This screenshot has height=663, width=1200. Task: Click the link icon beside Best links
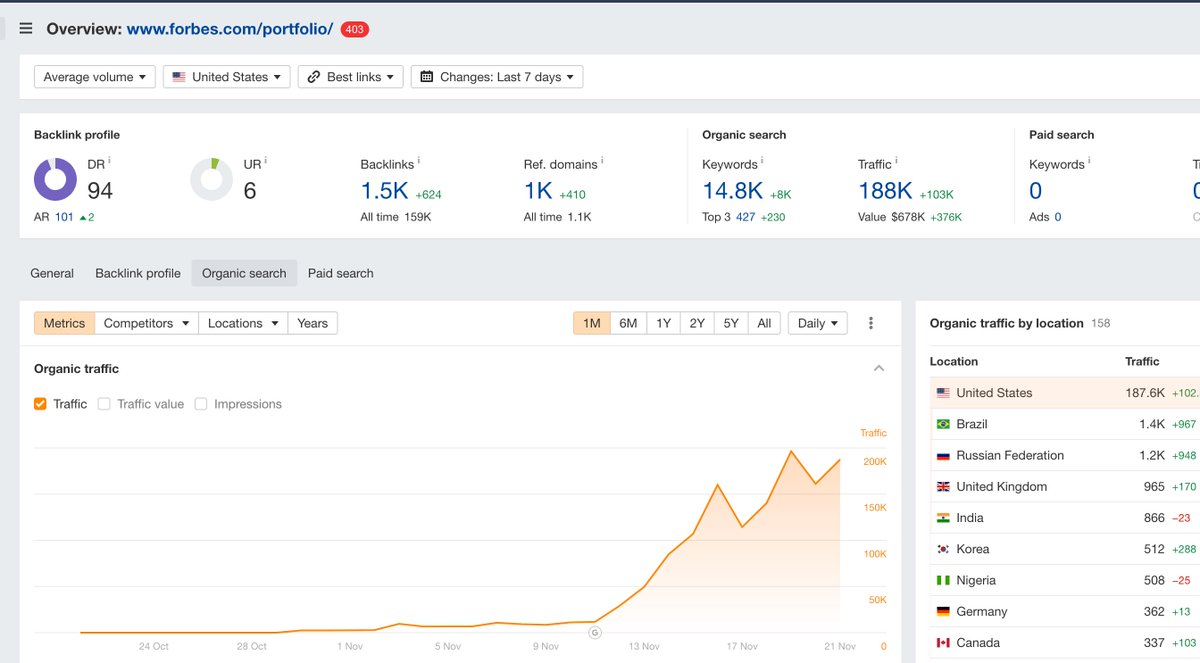[311, 76]
